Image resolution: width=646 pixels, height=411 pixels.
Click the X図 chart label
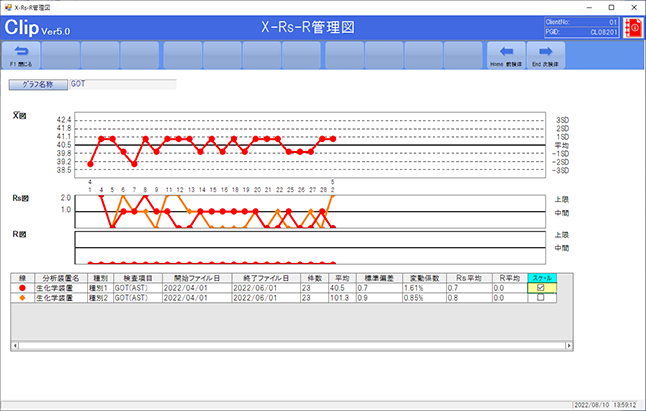pos(19,115)
